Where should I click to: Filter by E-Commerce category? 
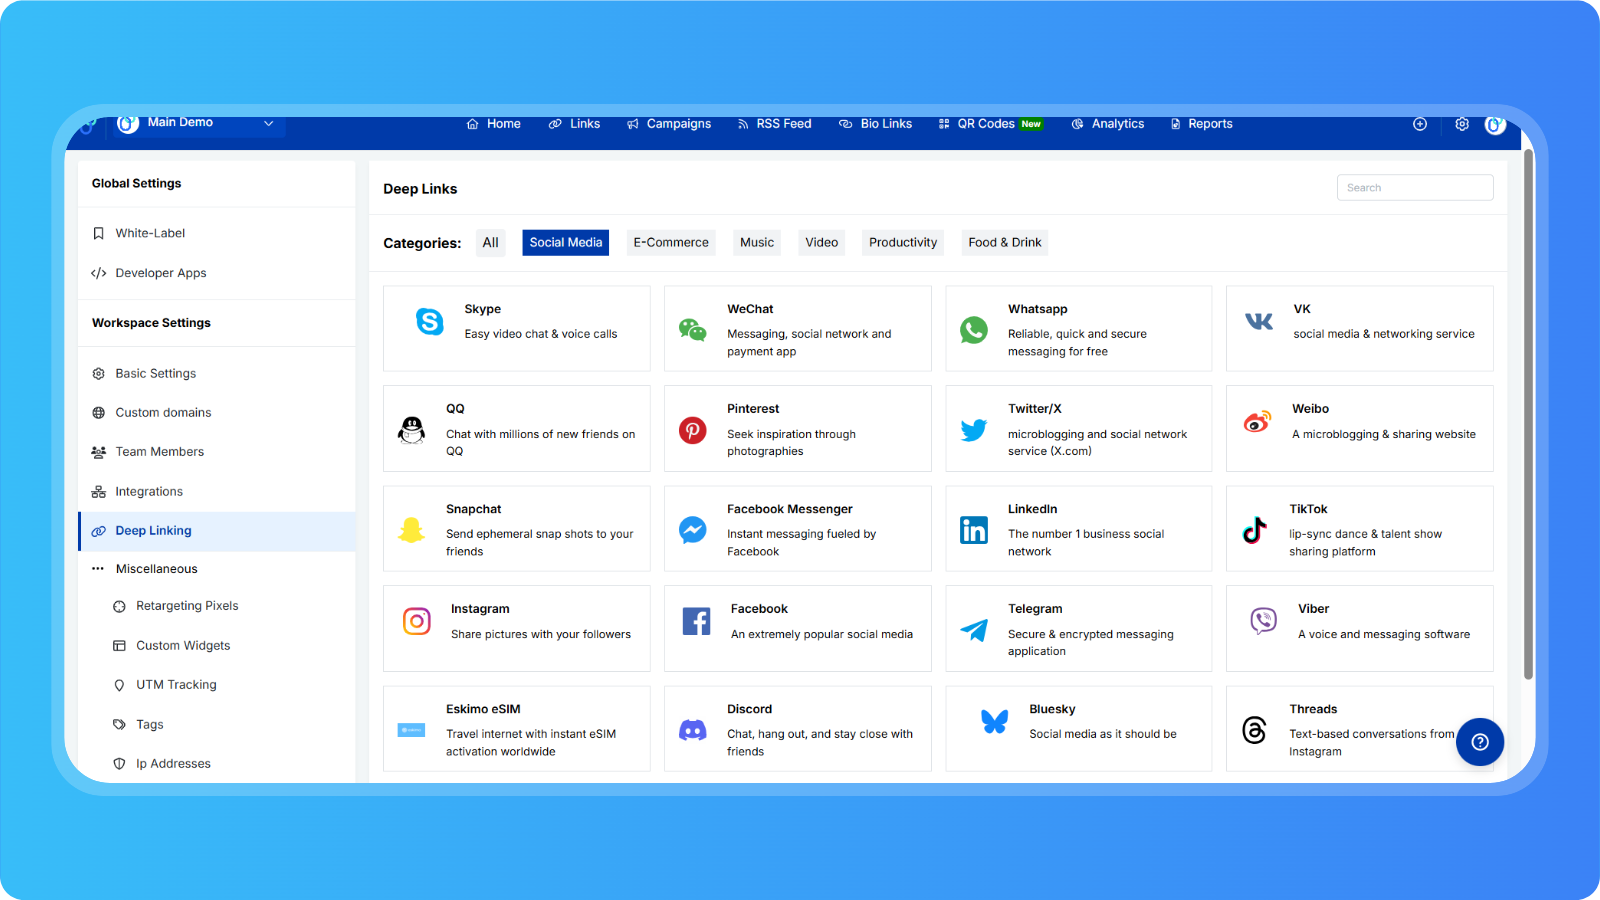pyautogui.click(x=670, y=243)
